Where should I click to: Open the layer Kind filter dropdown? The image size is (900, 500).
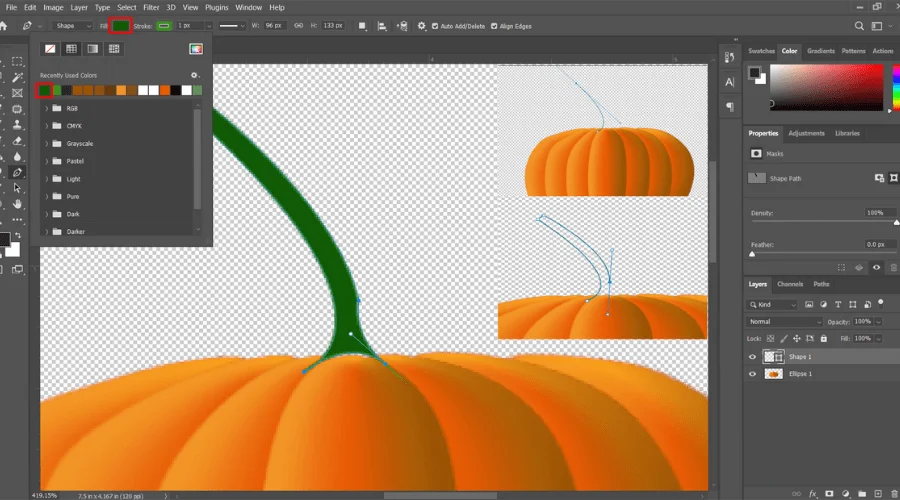pos(773,305)
